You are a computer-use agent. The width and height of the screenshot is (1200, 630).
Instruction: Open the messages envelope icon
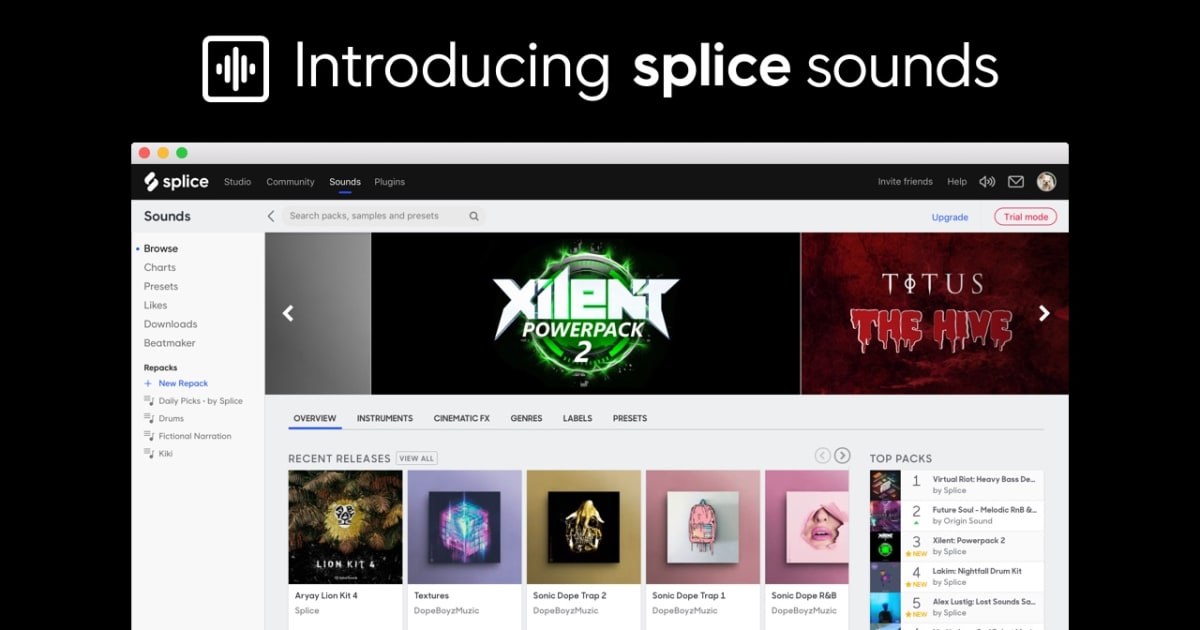1016,181
